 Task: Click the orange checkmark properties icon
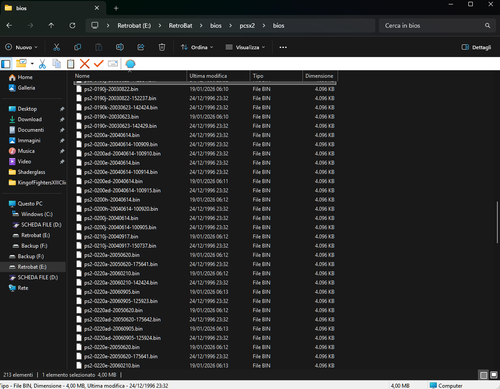tap(99, 63)
